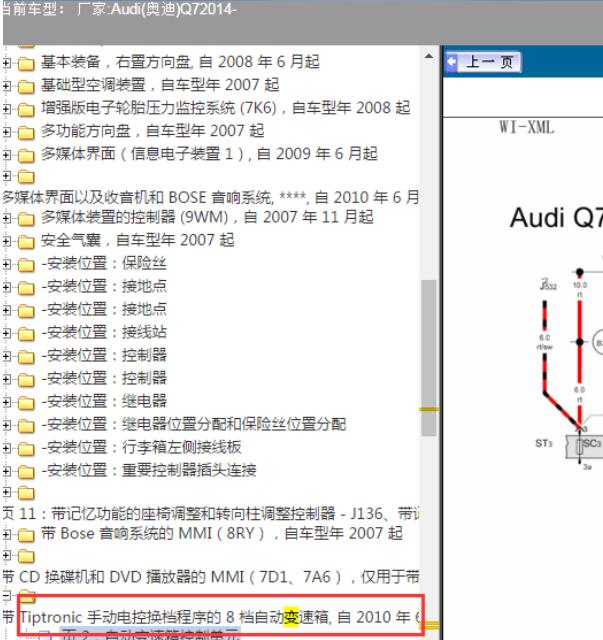Select 增强版电子轮胎压力监控系统 (7K6) entry
This screenshot has width=603, height=640.
(x=225, y=108)
